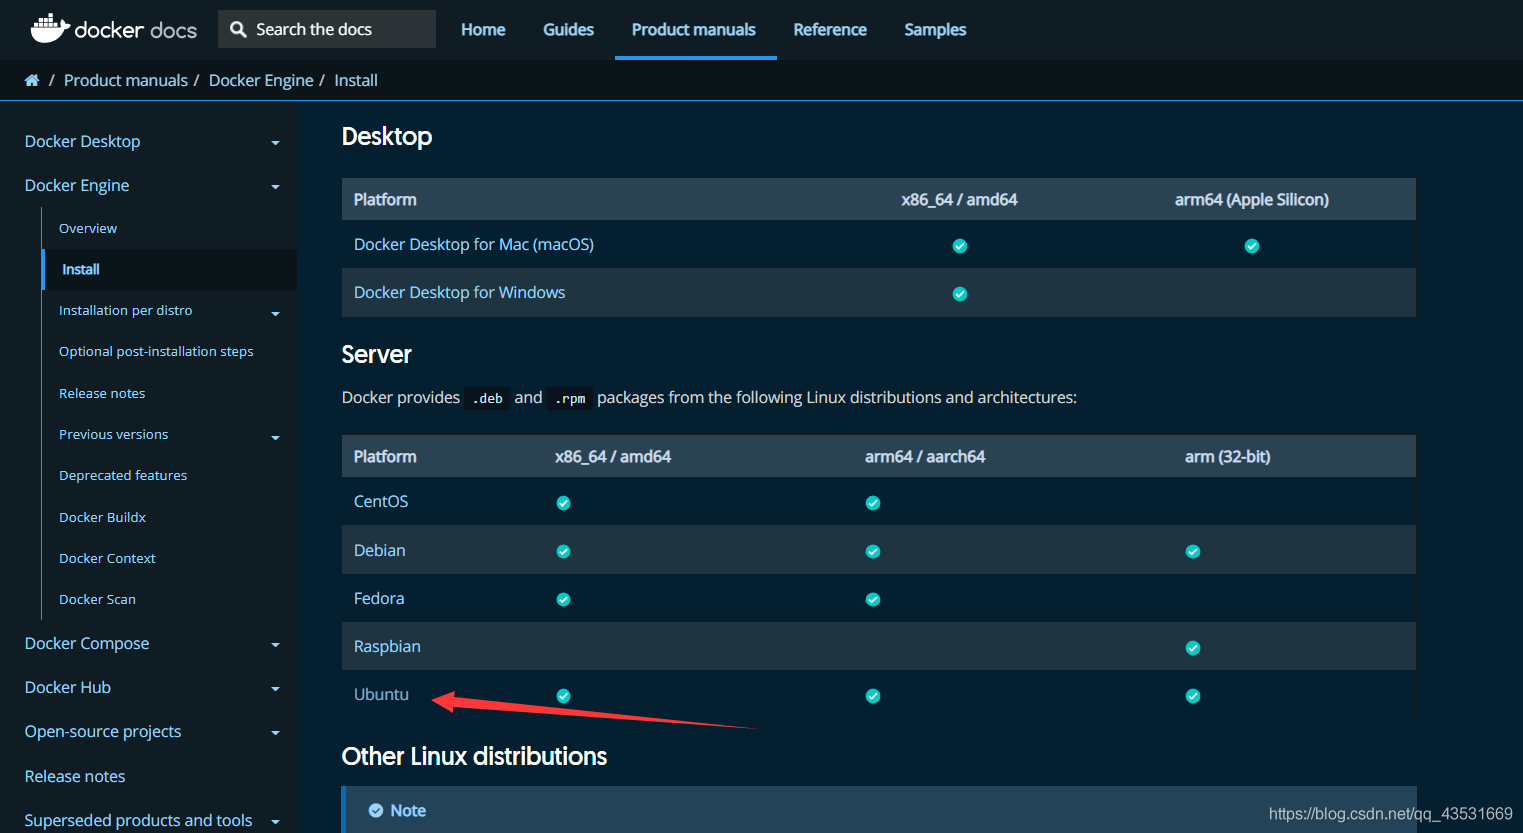The image size is (1523, 833).
Task: Click arm64 (Apple Silicon) column header
Action: (x=1252, y=199)
